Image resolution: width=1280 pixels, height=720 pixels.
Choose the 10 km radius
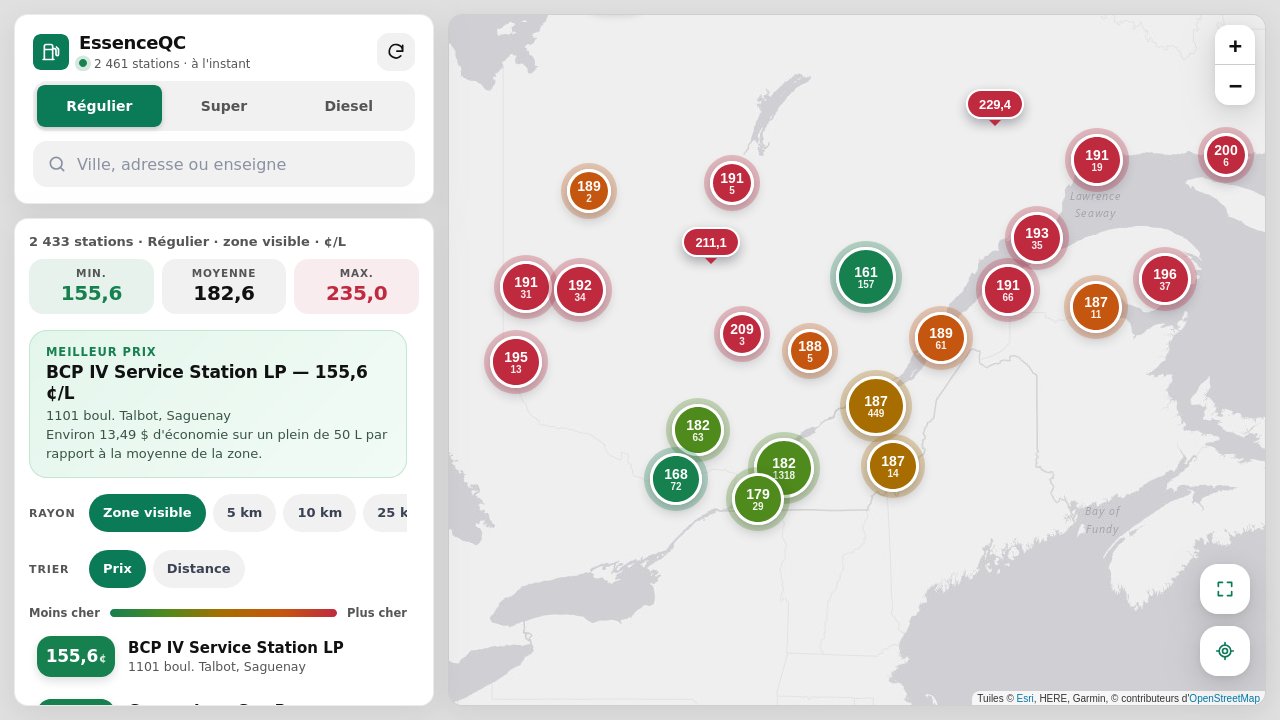point(320,513)
